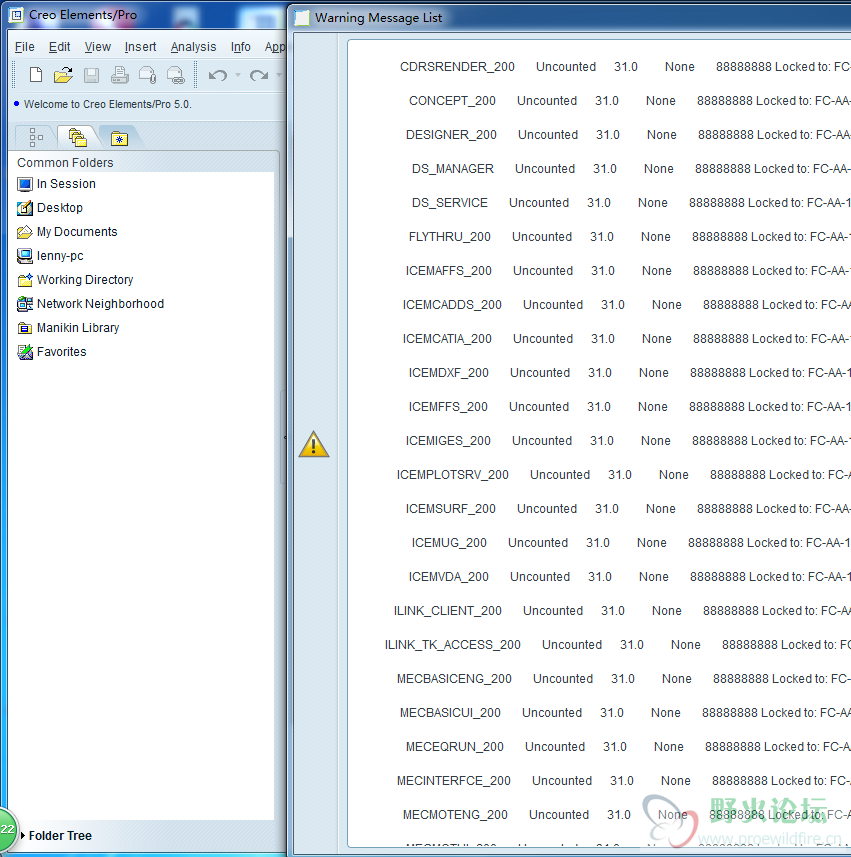Viewport: 851px width, 857px height.
Task: Open the Undo history dropdown arrow
Action: coord(238,75)
